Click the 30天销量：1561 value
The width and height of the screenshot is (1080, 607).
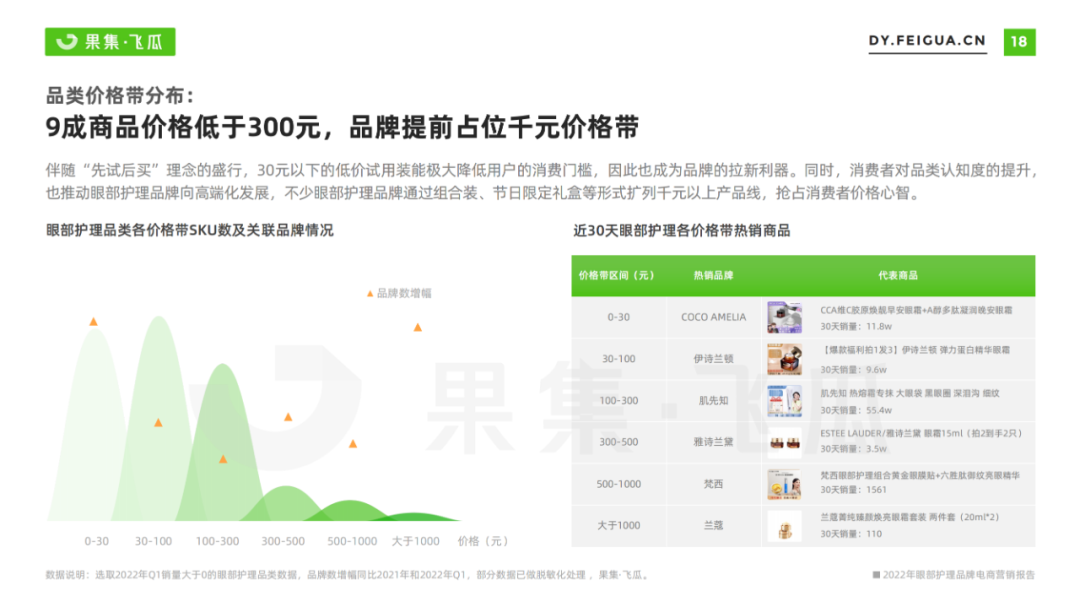click(853, 490)
